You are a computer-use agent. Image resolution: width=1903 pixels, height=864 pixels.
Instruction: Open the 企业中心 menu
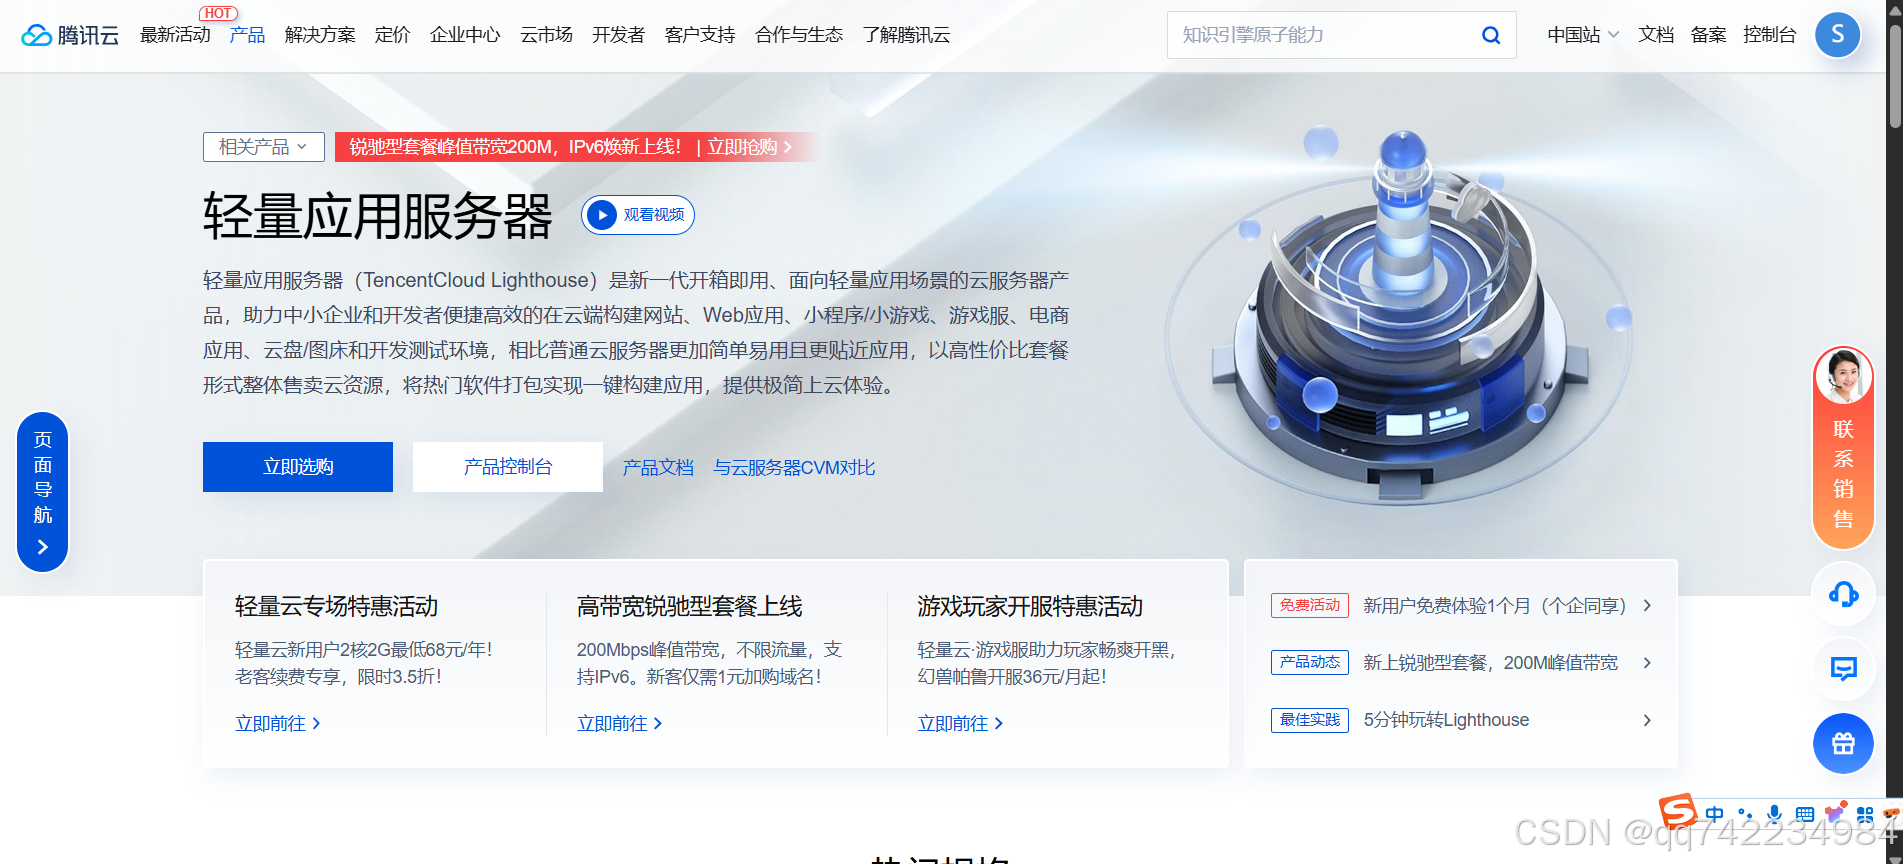465,35
